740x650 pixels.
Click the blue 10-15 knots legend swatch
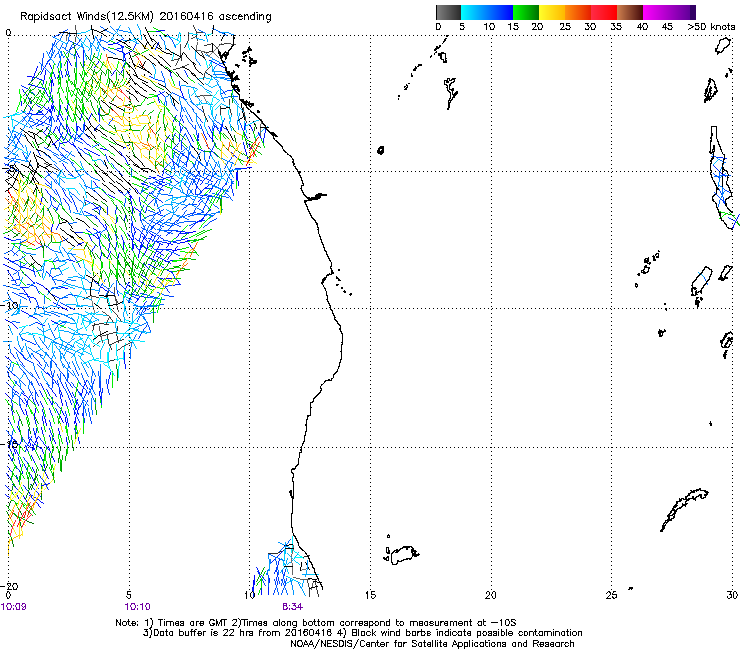(x=500, y=12)
